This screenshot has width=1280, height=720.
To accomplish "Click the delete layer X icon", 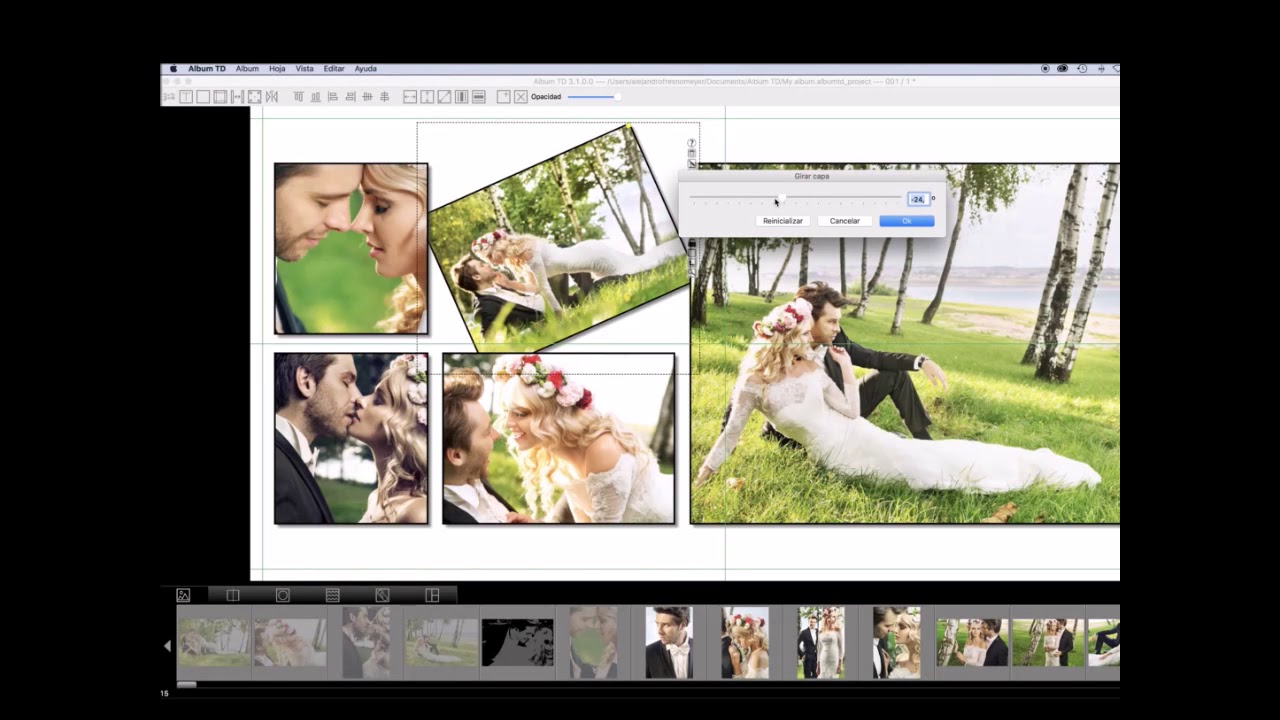I will click(x=521, y=97).
